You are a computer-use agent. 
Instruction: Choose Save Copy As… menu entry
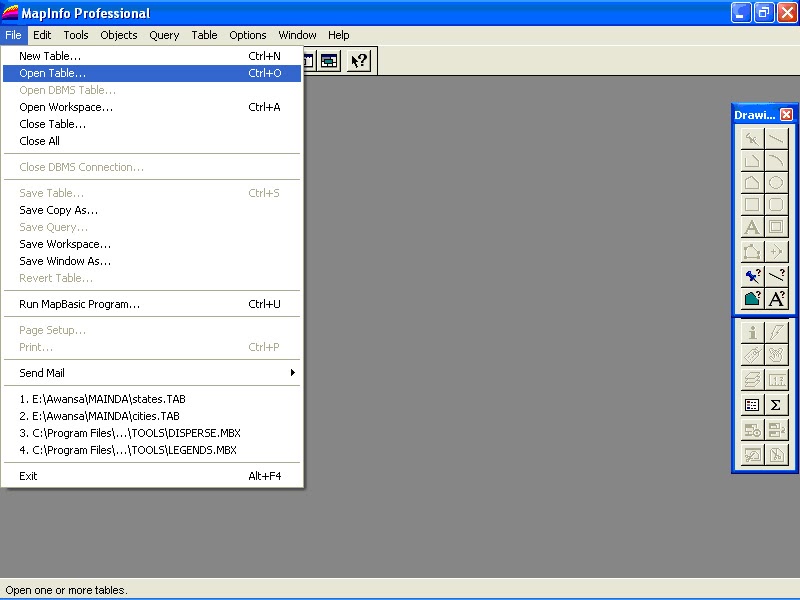[x=152, y=210]
